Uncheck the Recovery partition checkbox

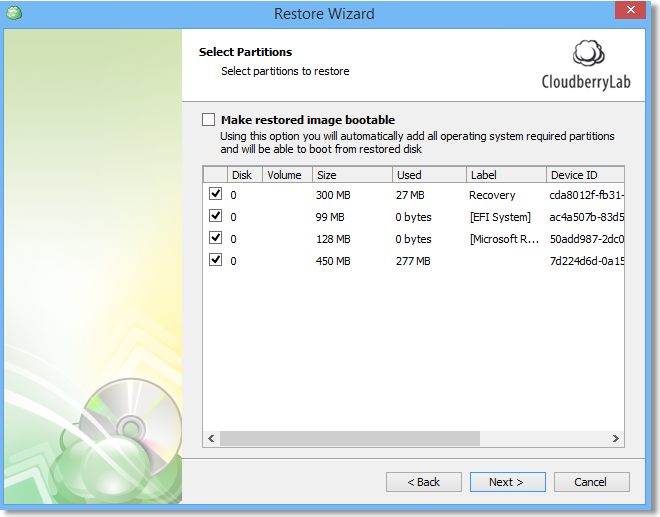(x=215, y=194)
